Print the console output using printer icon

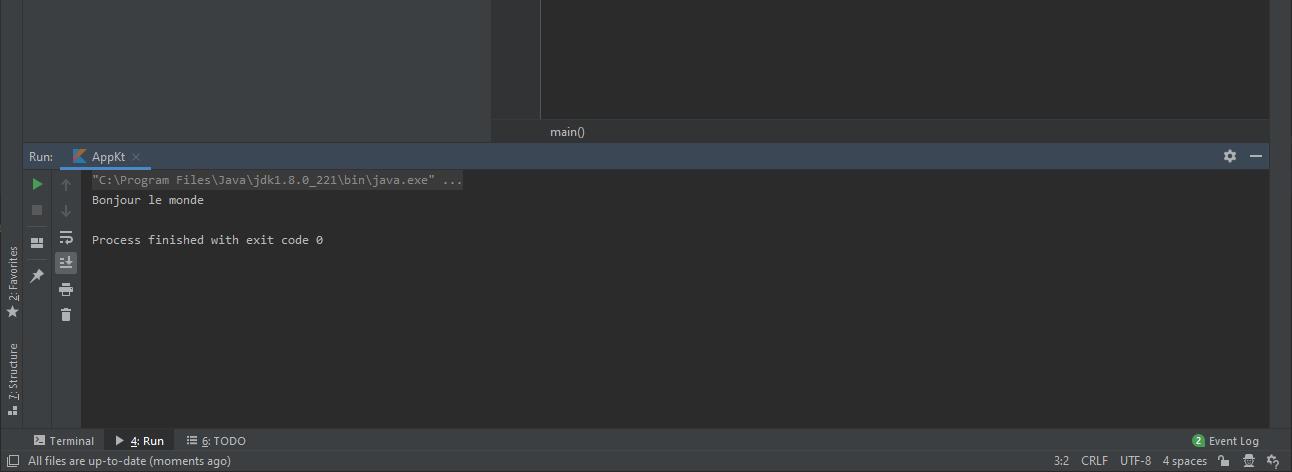click(x=66, y=289)
